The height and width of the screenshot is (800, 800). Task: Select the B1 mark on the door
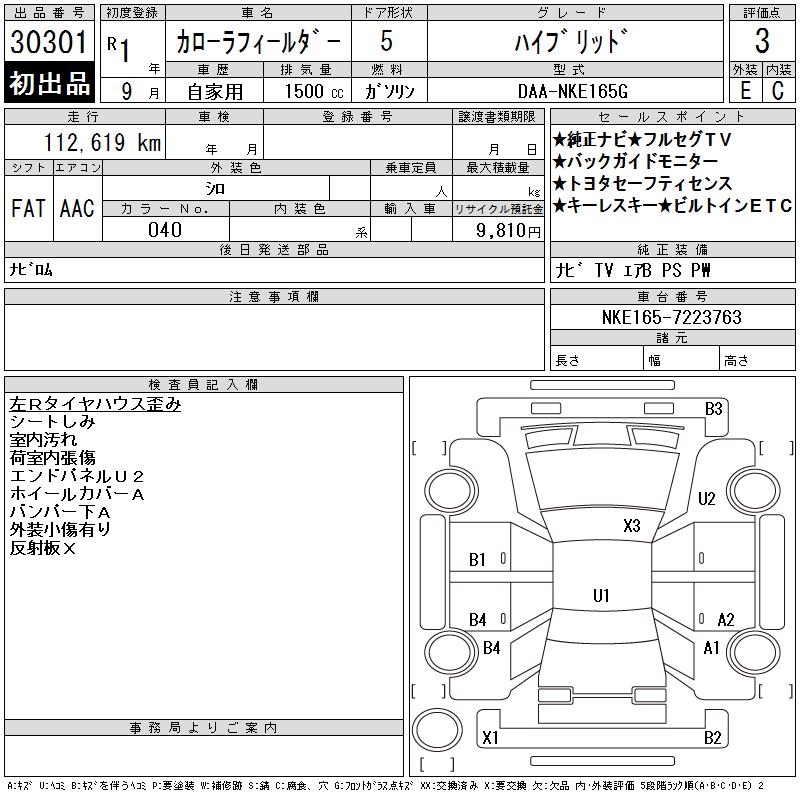click(x=477, y=560)
